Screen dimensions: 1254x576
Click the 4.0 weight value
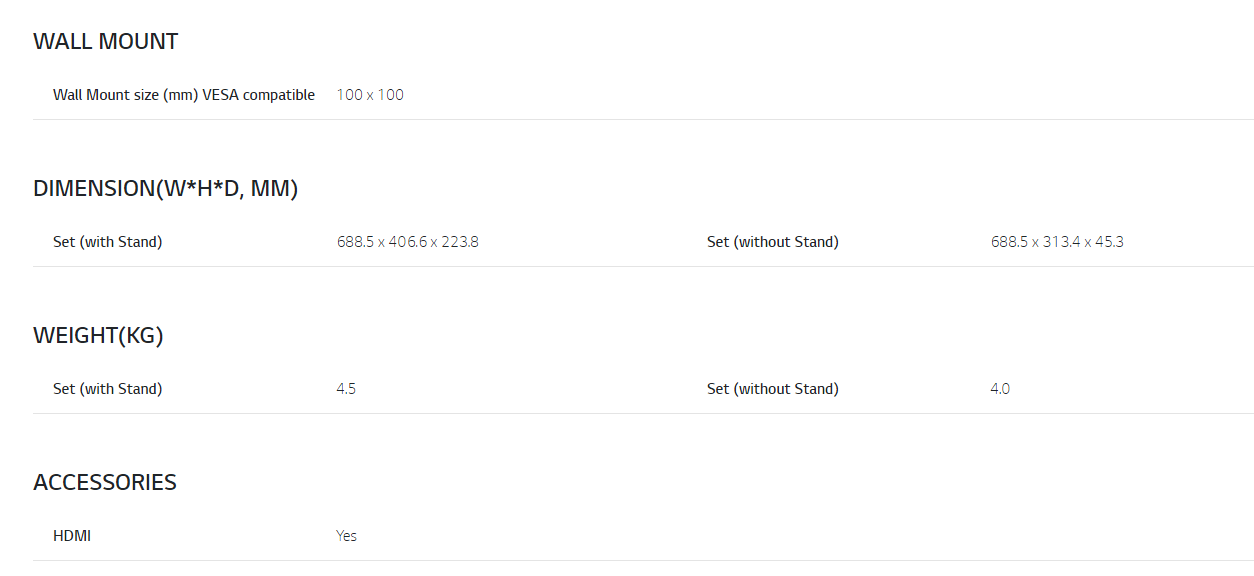(x=1000, y=389)
